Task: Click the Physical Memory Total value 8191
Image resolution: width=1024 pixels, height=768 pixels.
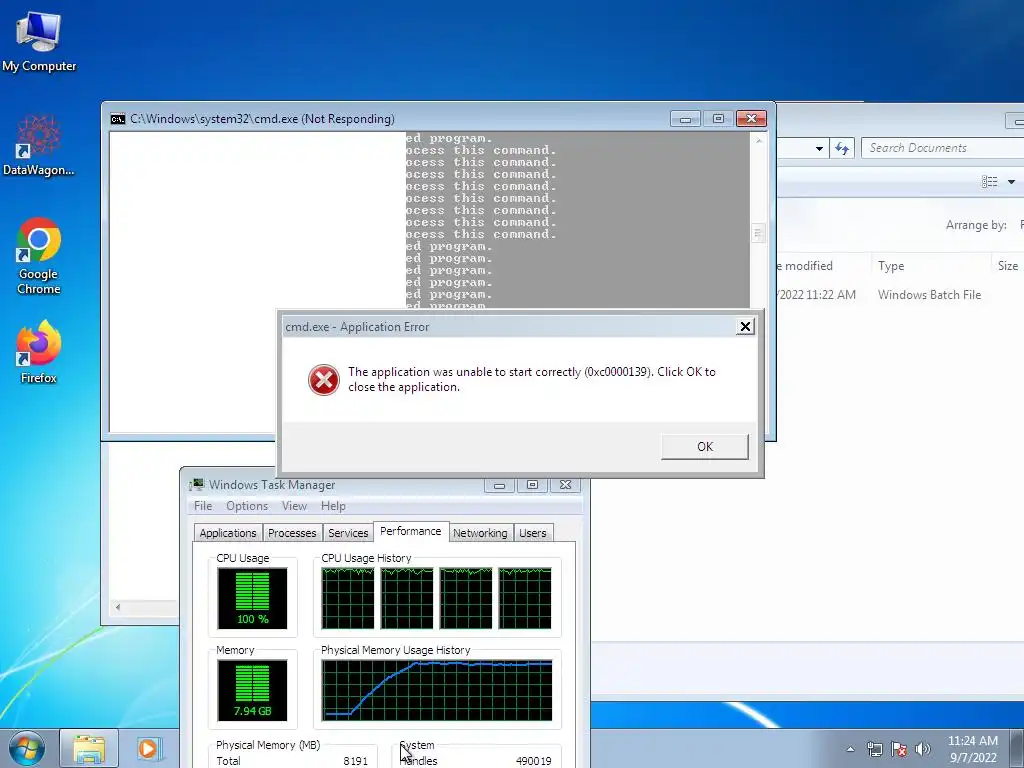Action: click(x=355, y=761)
